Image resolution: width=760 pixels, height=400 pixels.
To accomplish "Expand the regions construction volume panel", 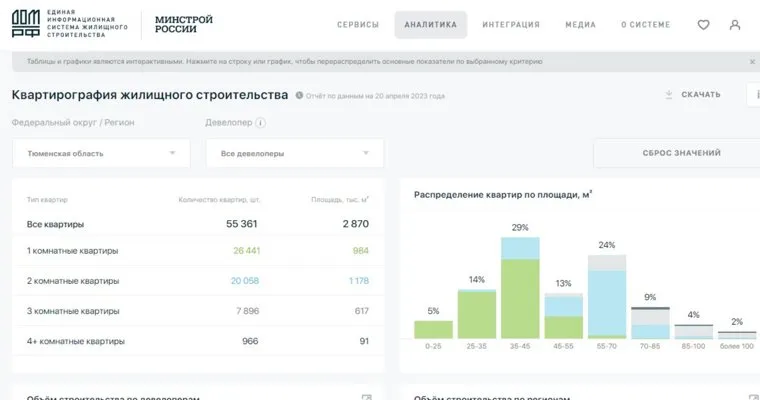I will pyautogui.click(x=752, y=397).
